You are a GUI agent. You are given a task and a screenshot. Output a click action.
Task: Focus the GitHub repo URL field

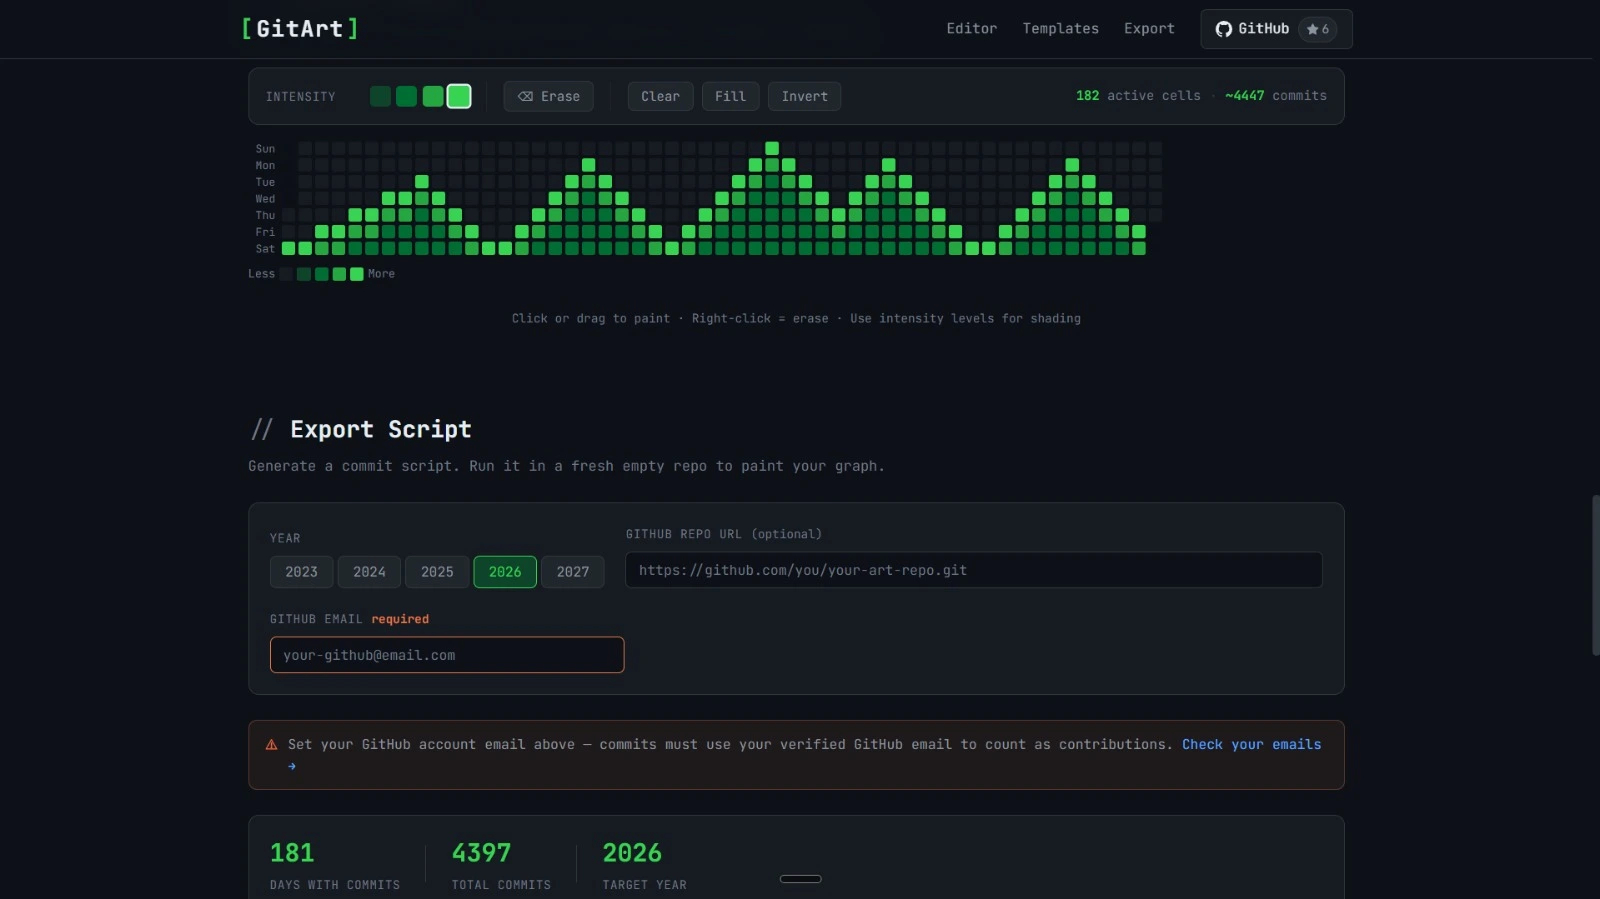(974, 570)
